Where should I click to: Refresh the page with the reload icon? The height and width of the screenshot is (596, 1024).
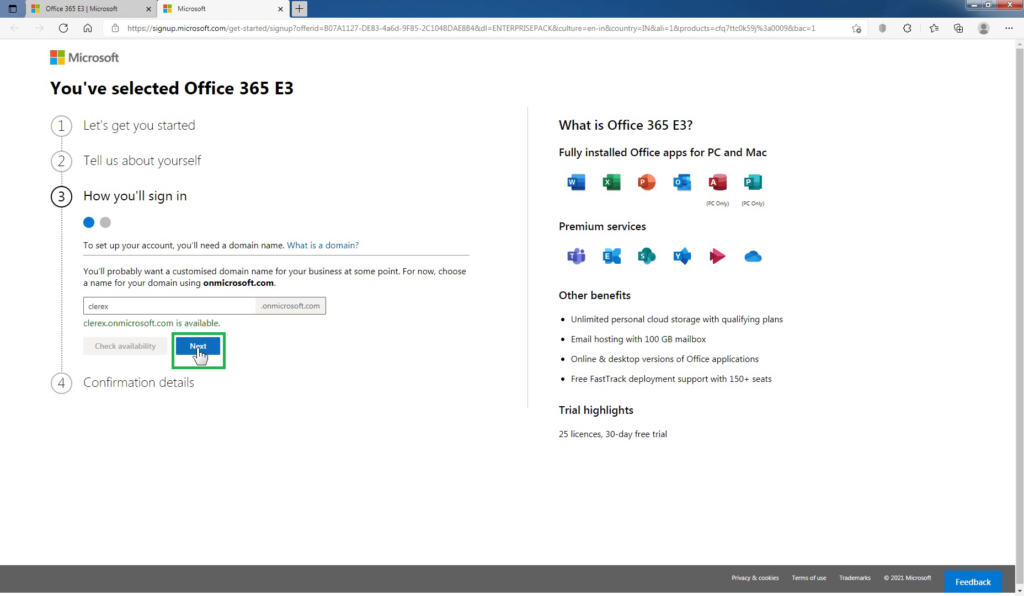click(x=63, y=28)
